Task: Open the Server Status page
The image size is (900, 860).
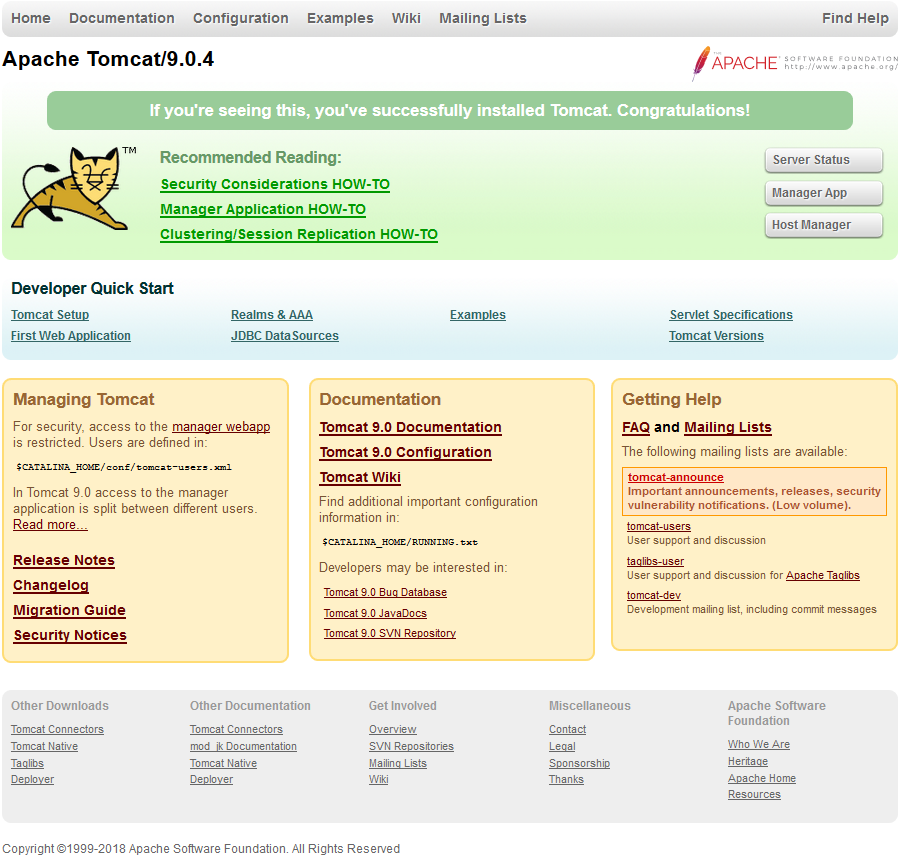Action: (x=823, y=160)
